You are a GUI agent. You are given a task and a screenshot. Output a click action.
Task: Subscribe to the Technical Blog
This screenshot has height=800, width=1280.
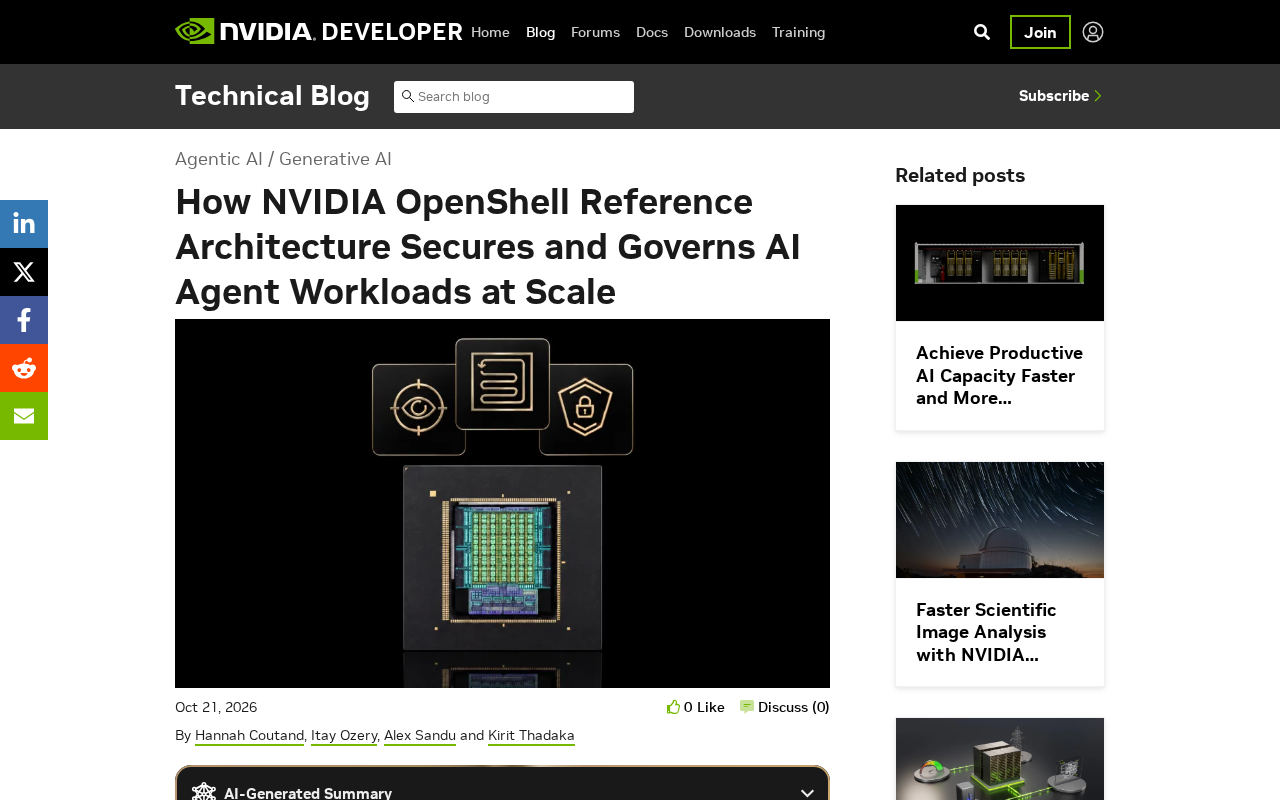coord(1060,96)
